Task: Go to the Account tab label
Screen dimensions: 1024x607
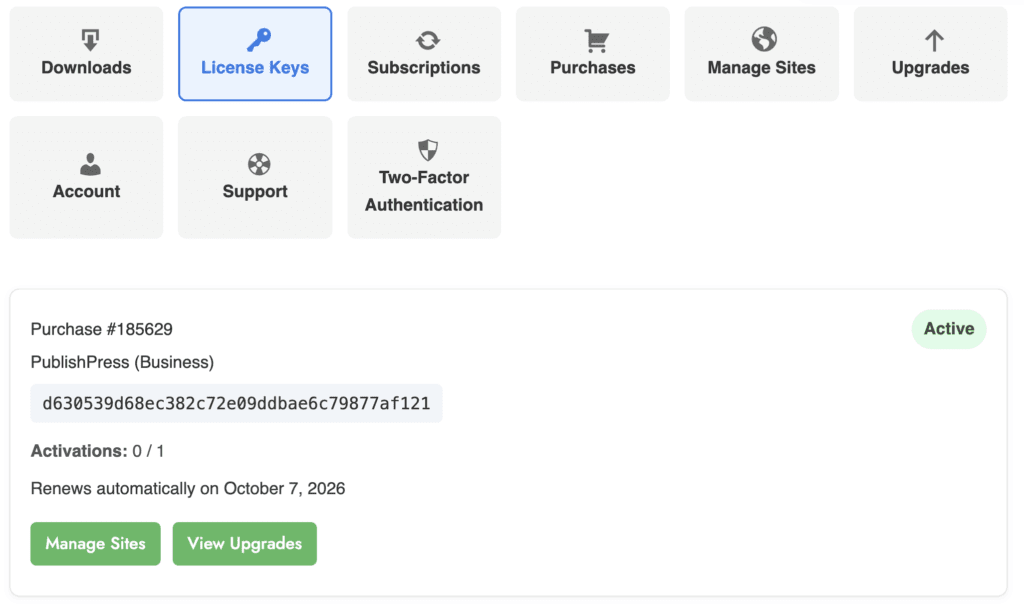Action: [x=87, y=192]
